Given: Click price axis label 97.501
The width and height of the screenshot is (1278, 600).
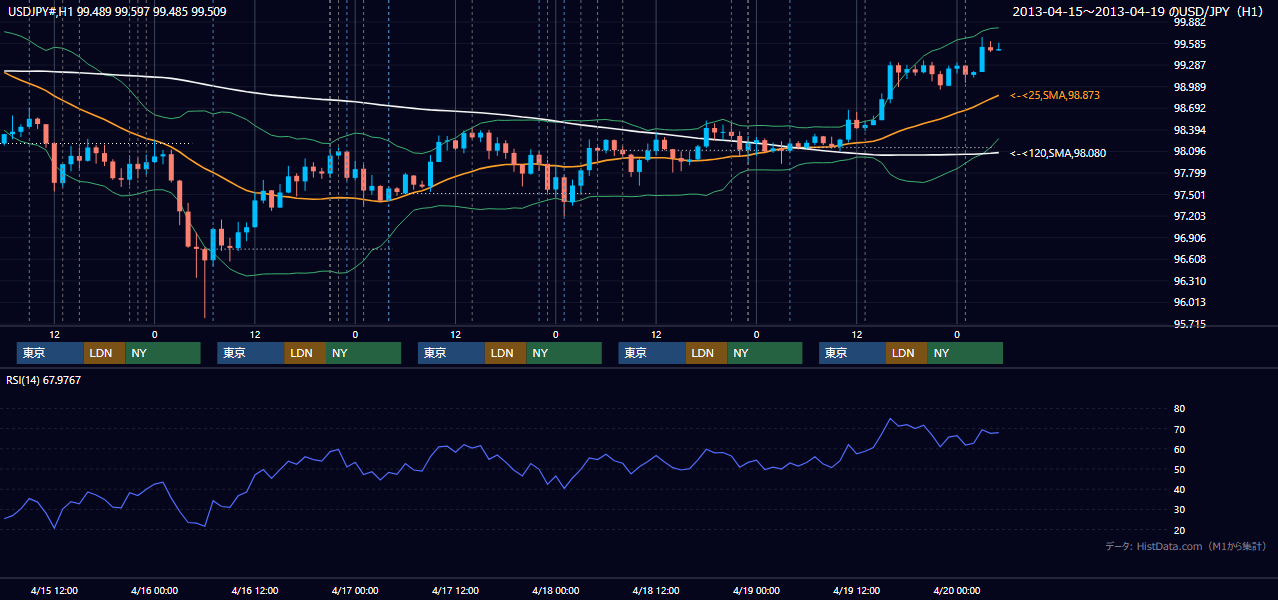Looking at the screenshot, I should [1189, 195].
